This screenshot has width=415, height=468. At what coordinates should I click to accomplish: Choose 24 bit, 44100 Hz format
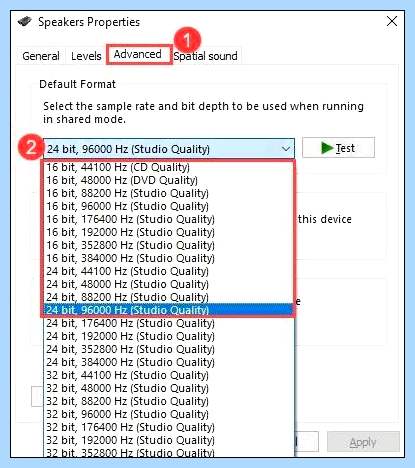click(169, 271)
